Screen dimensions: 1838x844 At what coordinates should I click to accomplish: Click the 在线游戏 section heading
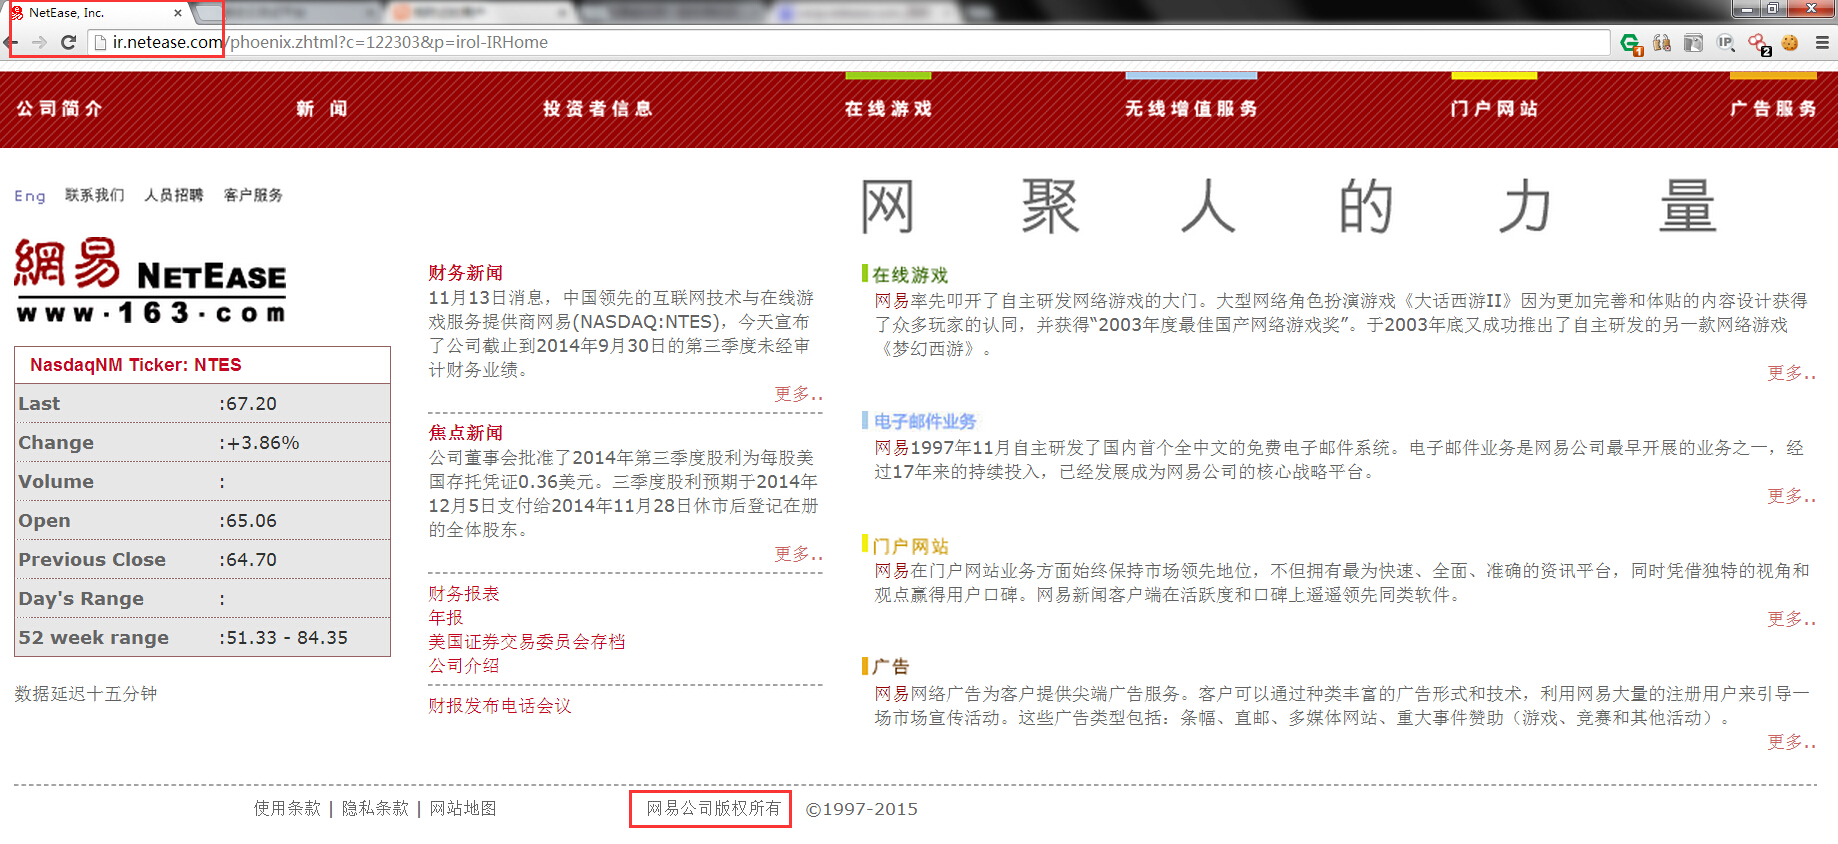click(x=910, y=275)
